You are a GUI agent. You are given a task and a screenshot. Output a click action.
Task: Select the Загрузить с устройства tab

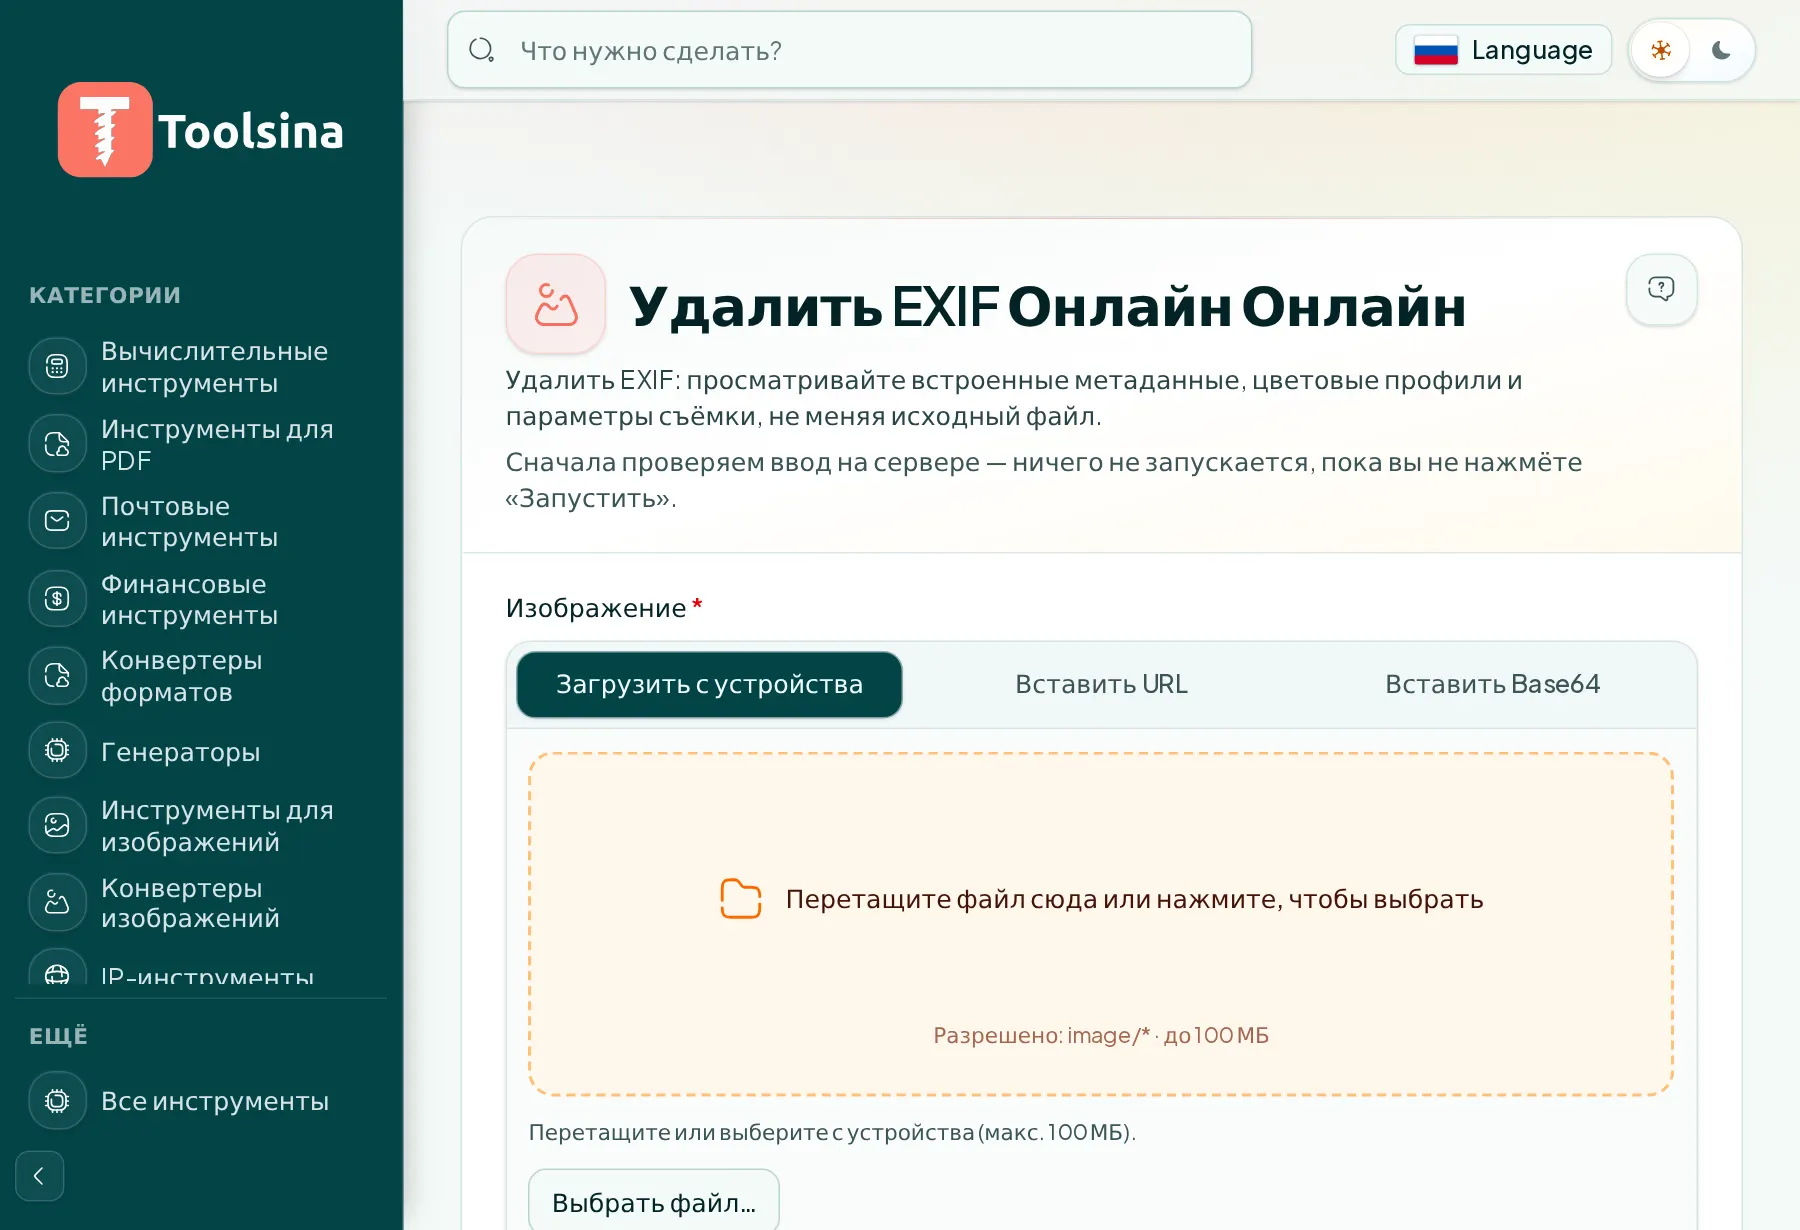709,685
